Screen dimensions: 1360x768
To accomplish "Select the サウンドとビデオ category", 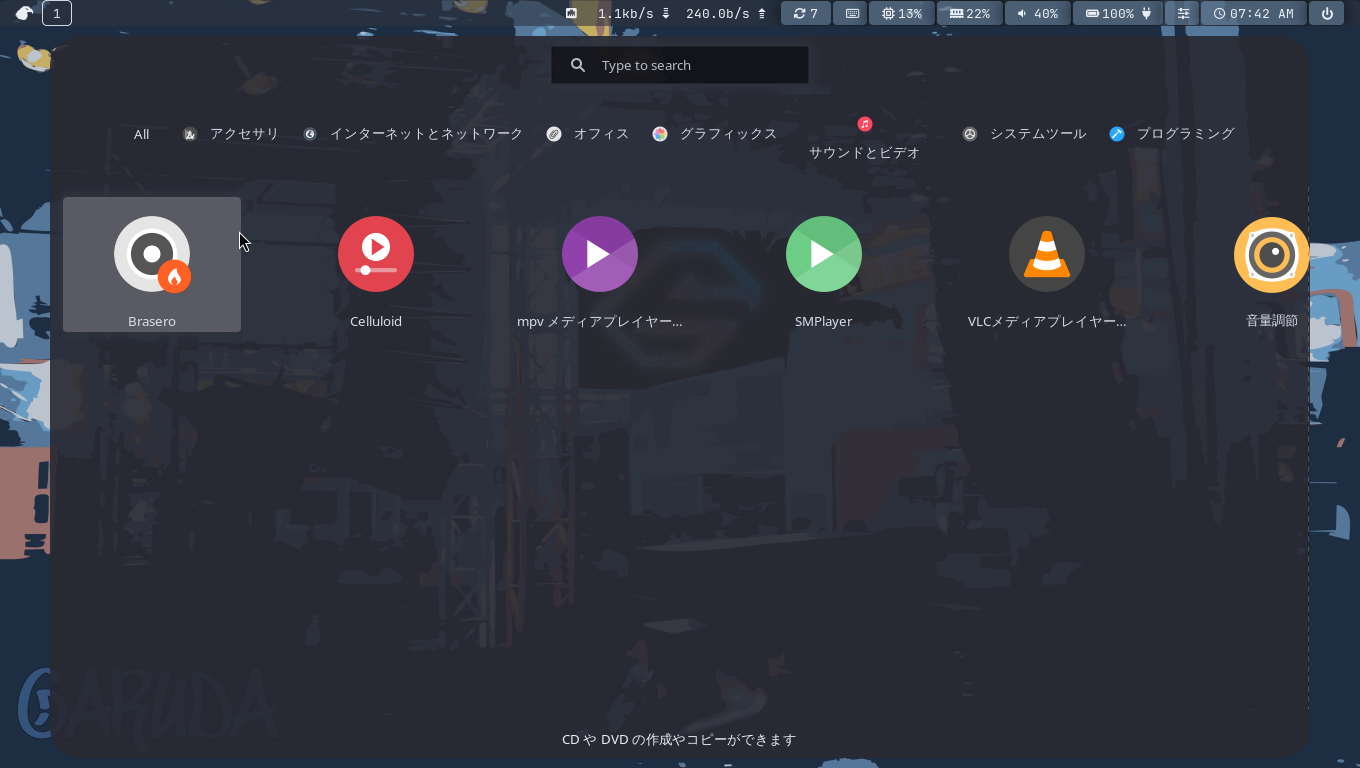I will click(865, 138).
